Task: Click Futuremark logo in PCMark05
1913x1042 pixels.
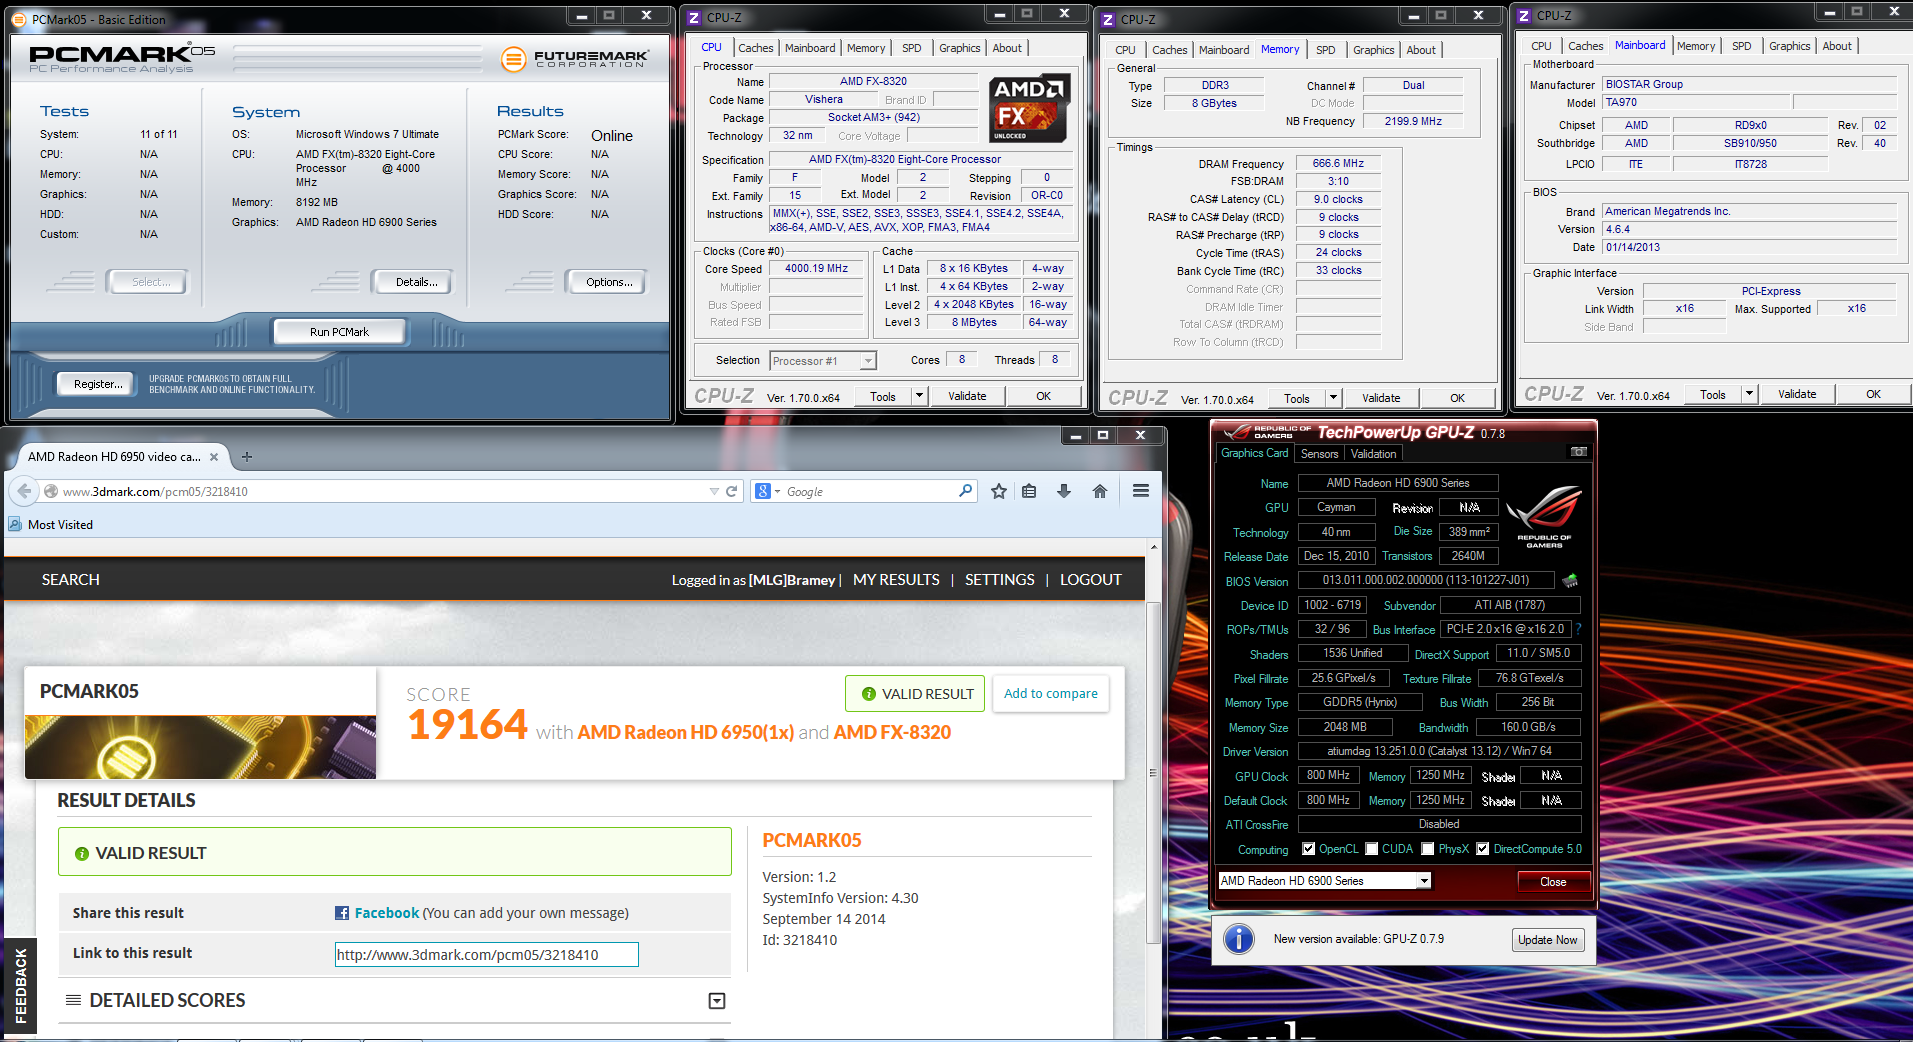Action: click(513, 59)
